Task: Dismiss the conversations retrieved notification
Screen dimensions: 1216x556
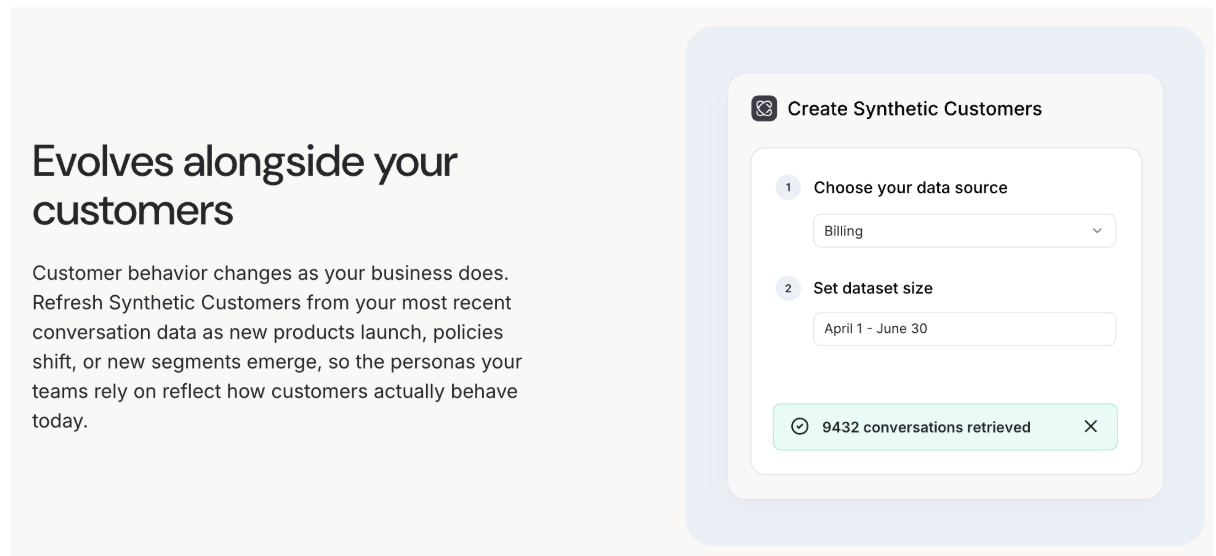Action: [x=1091, y=427]
